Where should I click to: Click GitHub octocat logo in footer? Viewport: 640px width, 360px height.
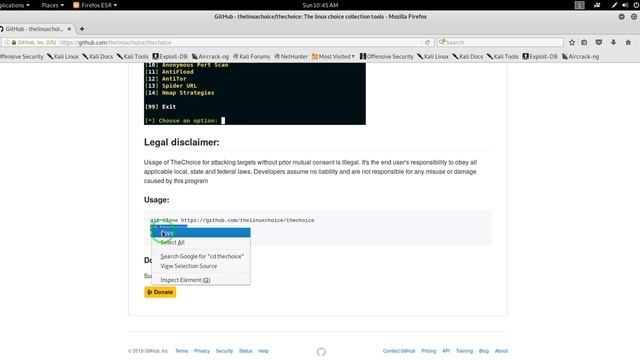(321, 352)
